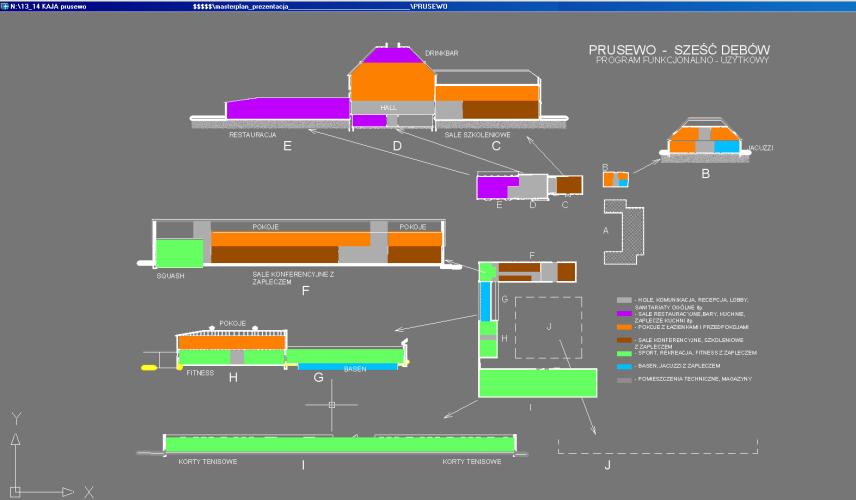The width and height of the screenshot is (856, 500).
Task: Select the HALL label in section D
Action: (388, 108)
